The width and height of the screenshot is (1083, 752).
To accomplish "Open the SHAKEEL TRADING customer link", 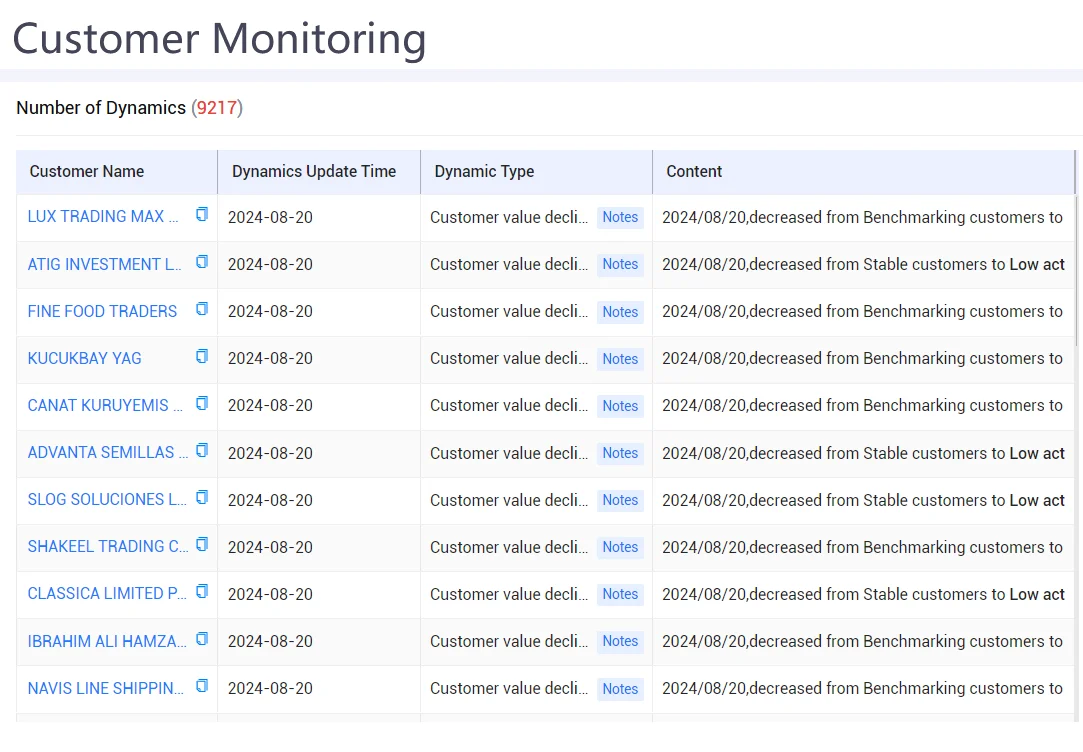I will [108, 547].
